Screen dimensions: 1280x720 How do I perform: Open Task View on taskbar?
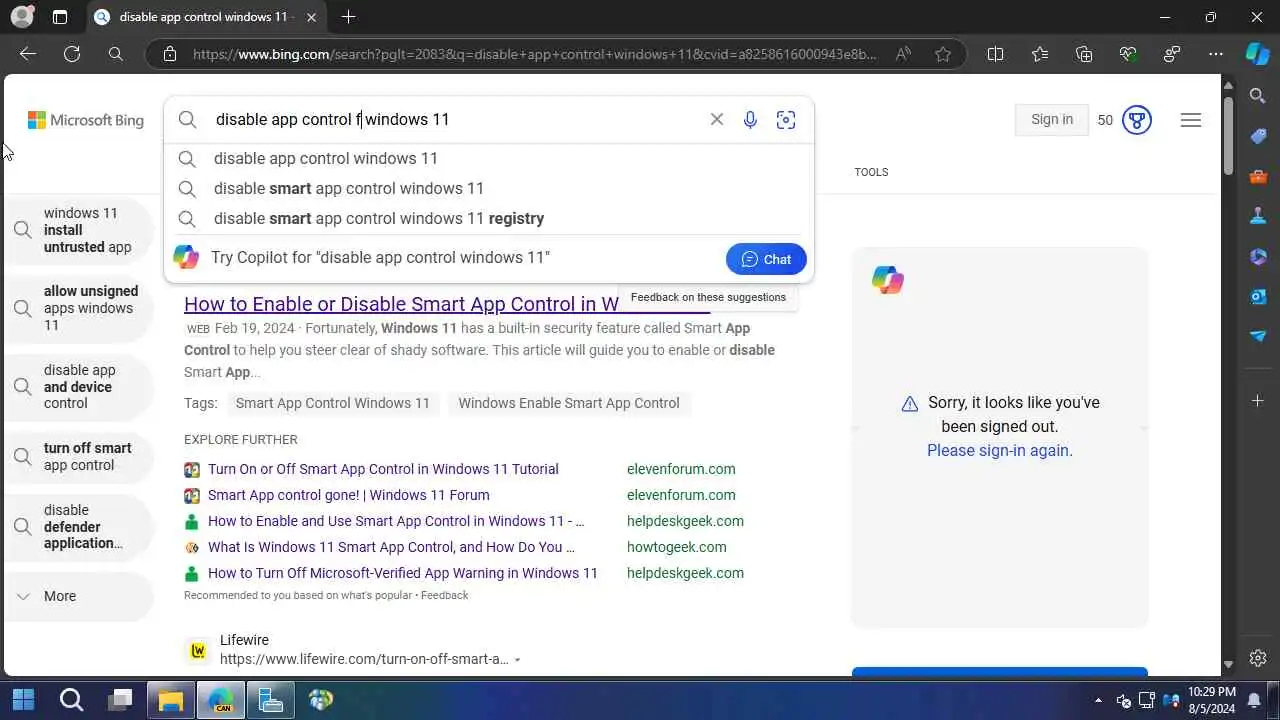pos(122,699)
